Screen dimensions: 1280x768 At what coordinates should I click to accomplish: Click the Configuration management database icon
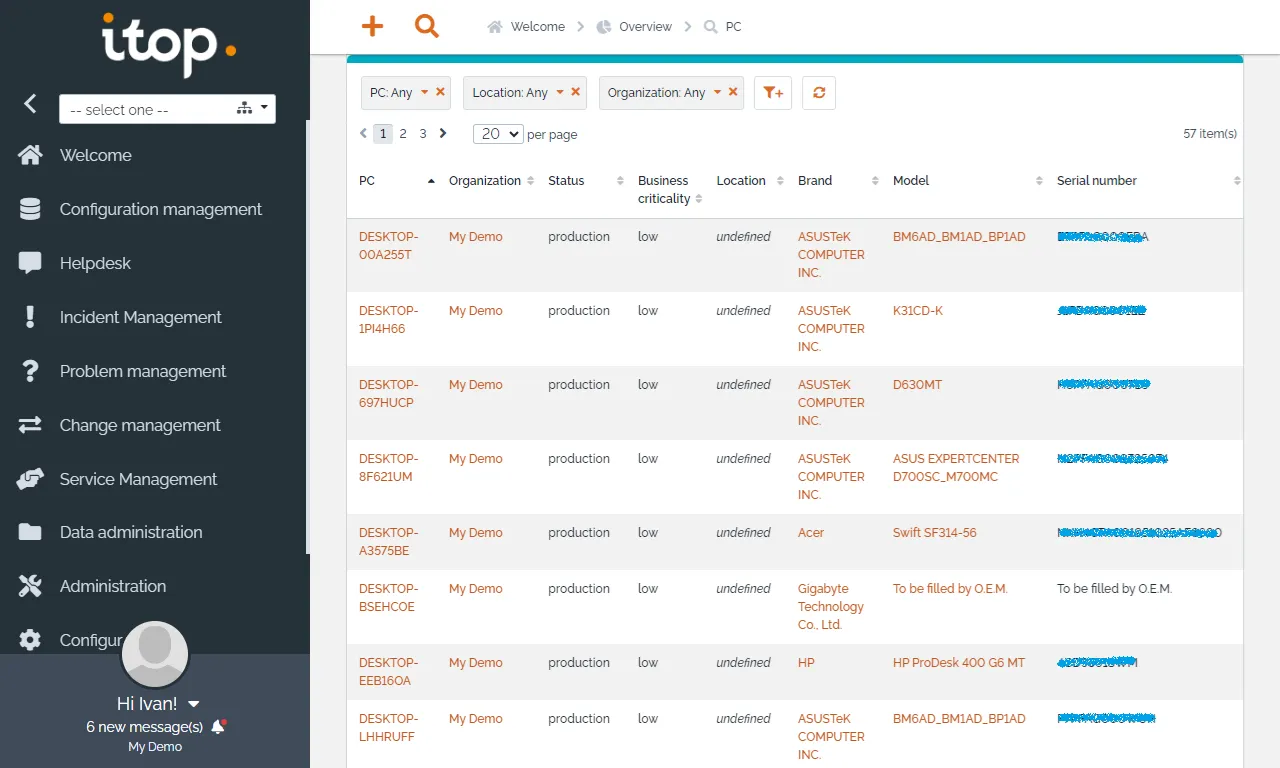30,209
